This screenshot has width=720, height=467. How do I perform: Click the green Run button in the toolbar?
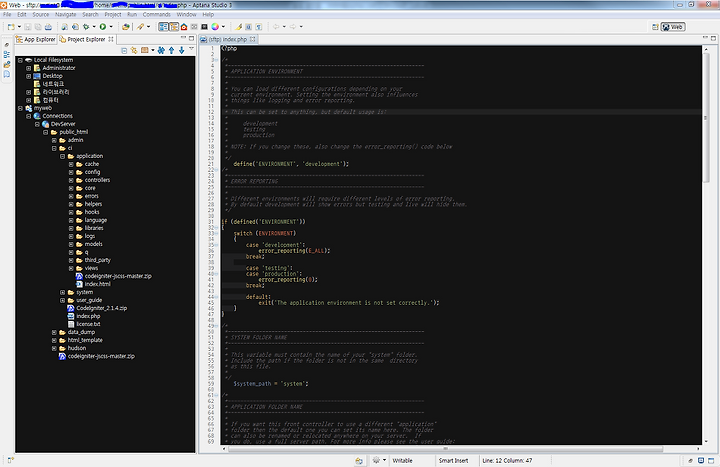[103, 27]
